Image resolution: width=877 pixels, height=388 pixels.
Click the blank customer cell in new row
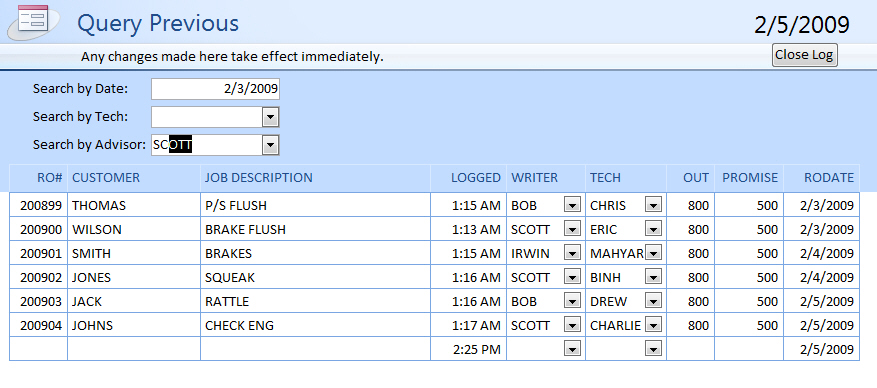coord(134,349)
